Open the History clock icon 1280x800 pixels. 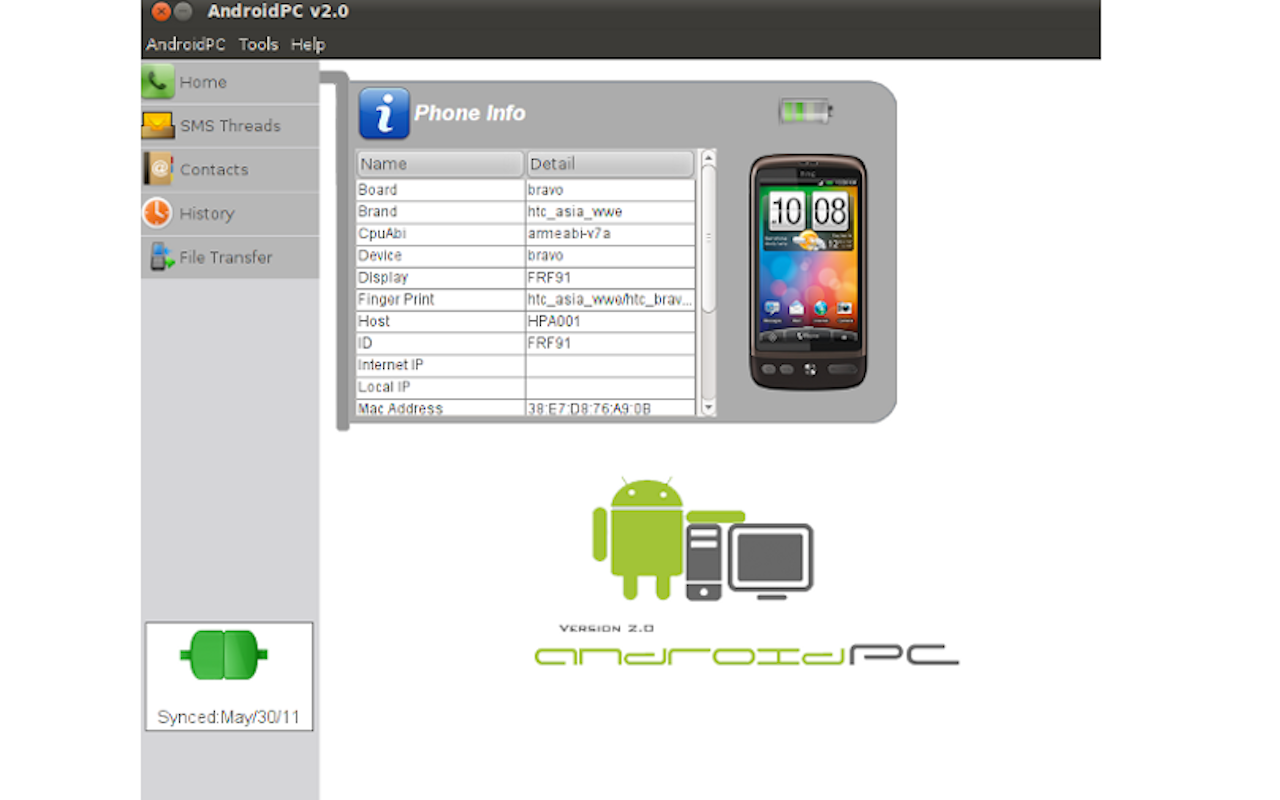pos(157,212)
